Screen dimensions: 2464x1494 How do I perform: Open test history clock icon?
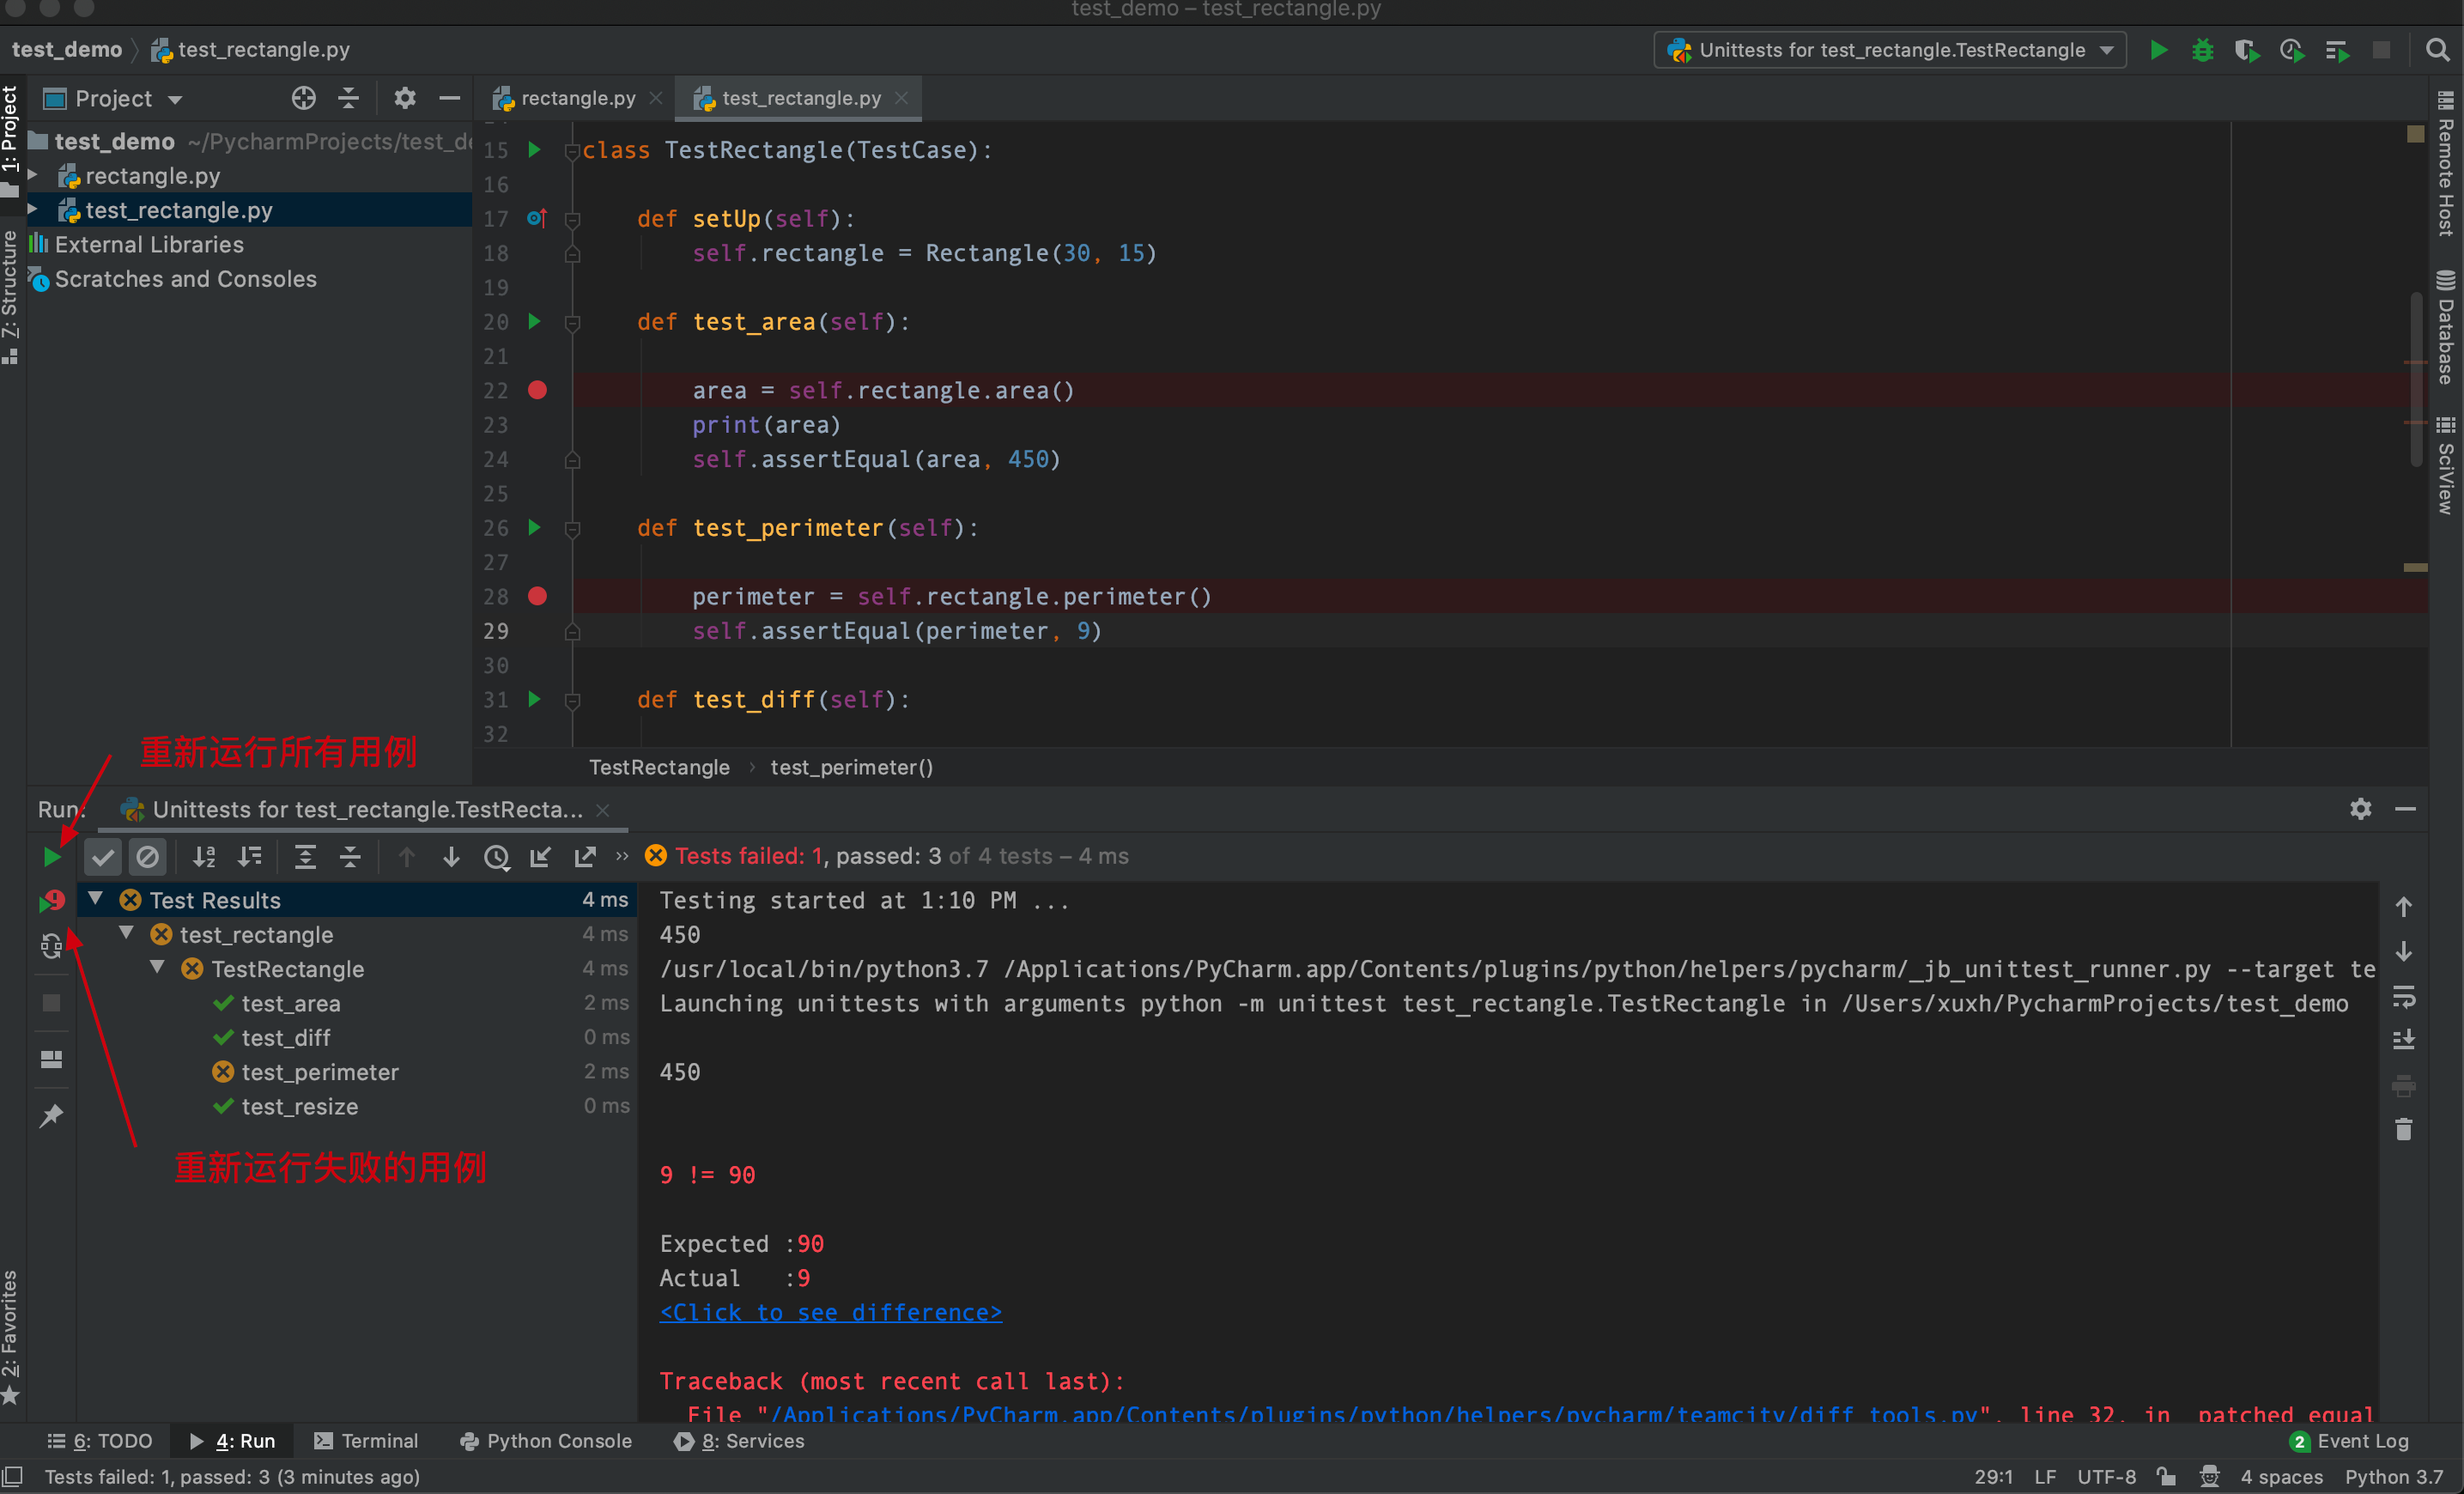click(x=496, y=857)
